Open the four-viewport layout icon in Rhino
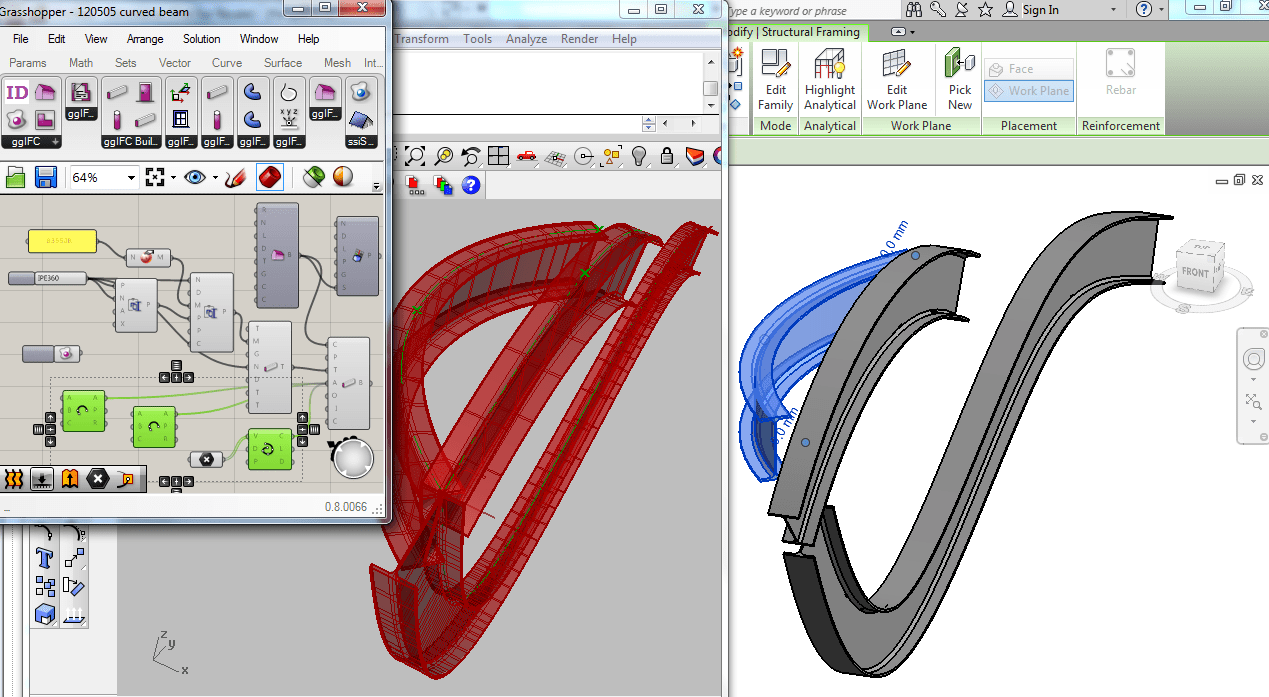 (499, 156)
